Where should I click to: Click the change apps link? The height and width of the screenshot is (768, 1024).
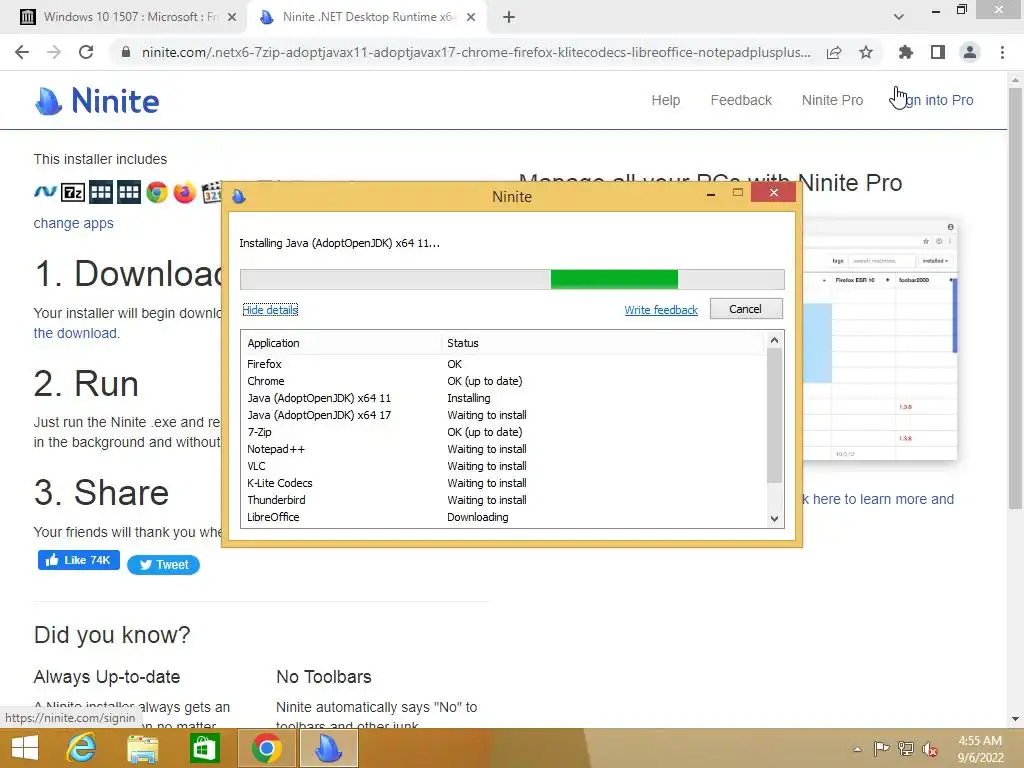tap(73, 223)
